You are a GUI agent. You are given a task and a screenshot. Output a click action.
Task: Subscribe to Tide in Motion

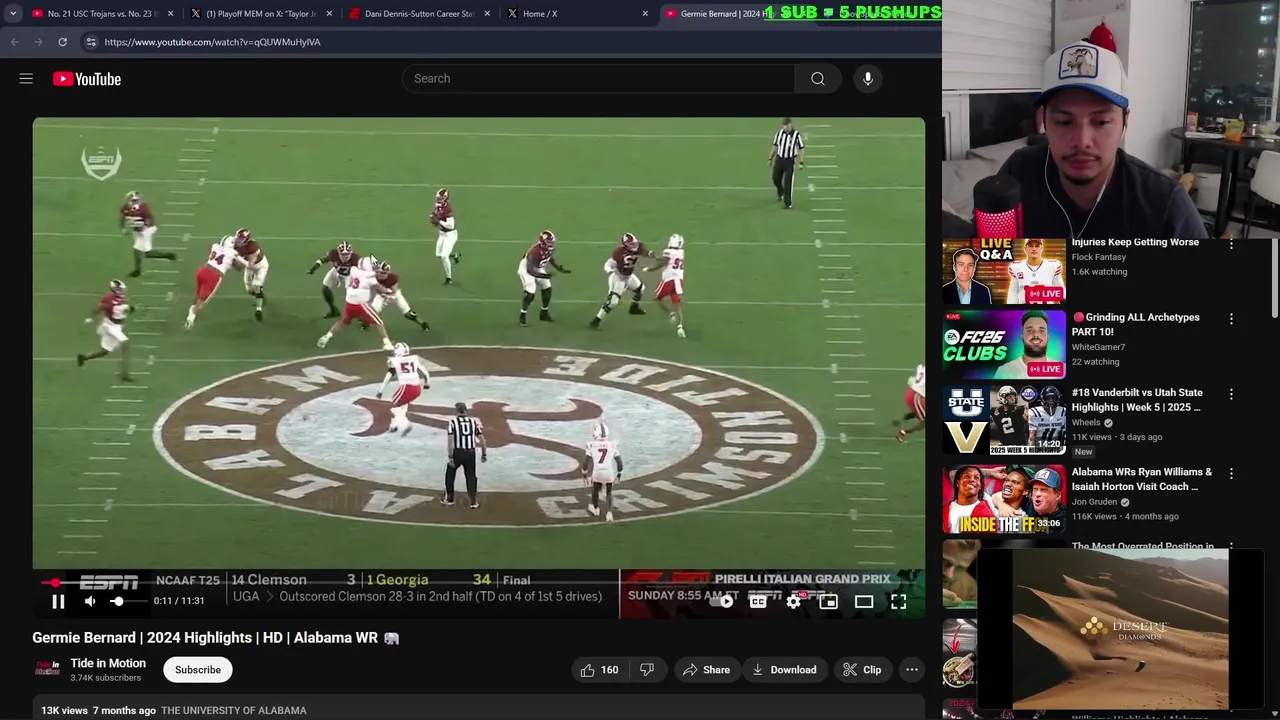point(198,670)
